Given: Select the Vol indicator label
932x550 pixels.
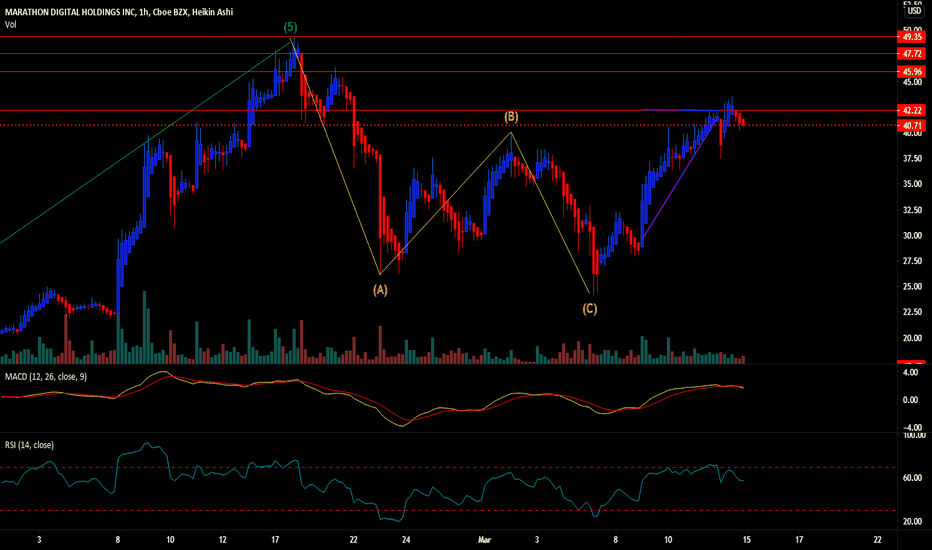Looking at the screenshot, I should click(11, 24).
